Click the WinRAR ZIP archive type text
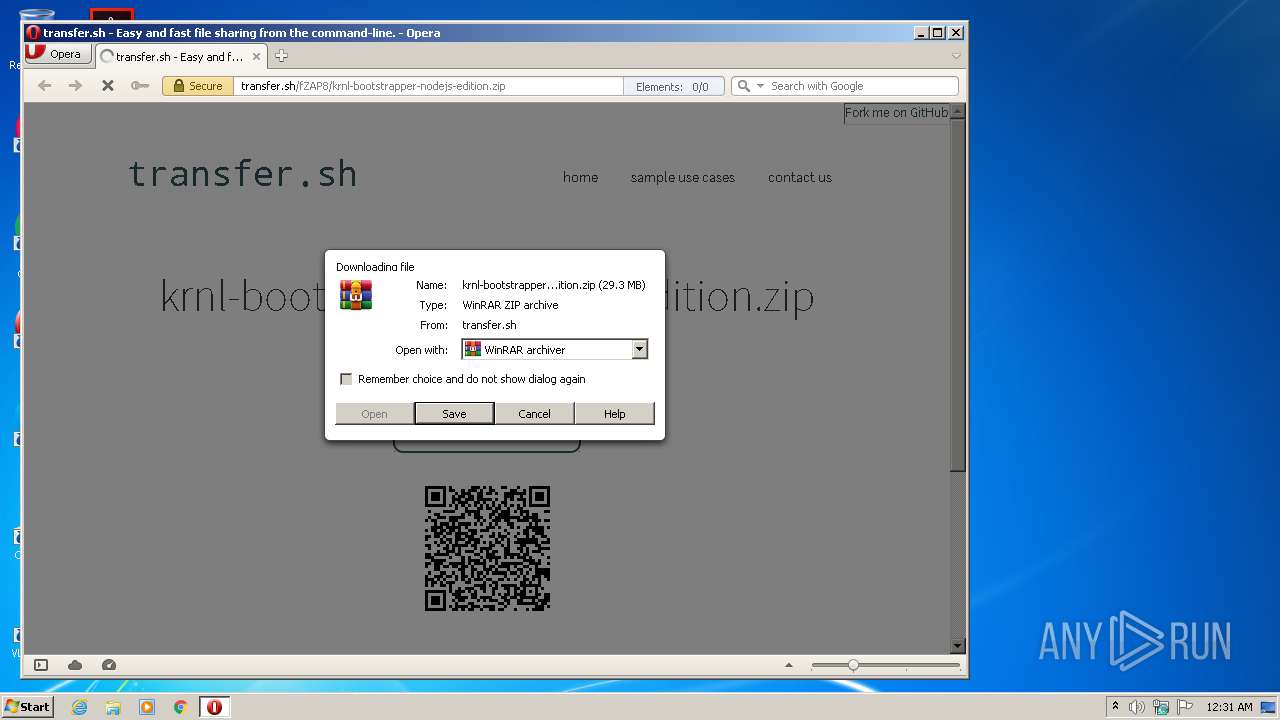Screen dimensions: 1280x720 (x=510, y=305)
